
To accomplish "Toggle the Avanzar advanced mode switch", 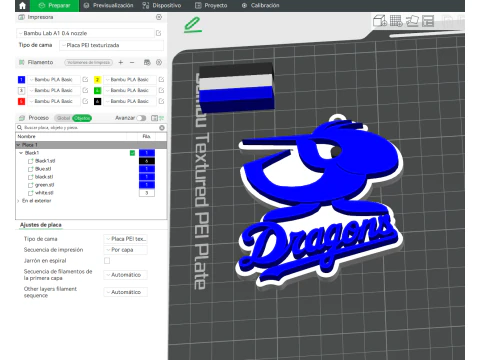I will (x=141, y=118).
